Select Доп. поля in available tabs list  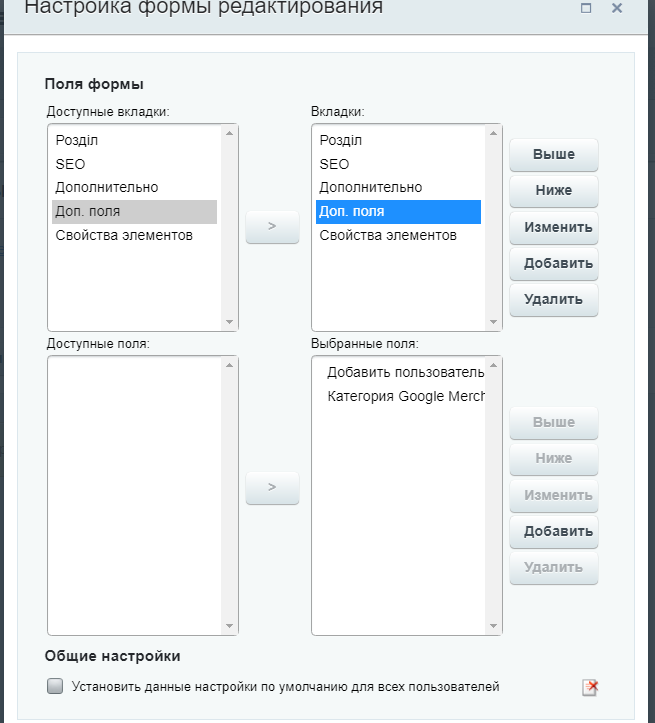135,212
